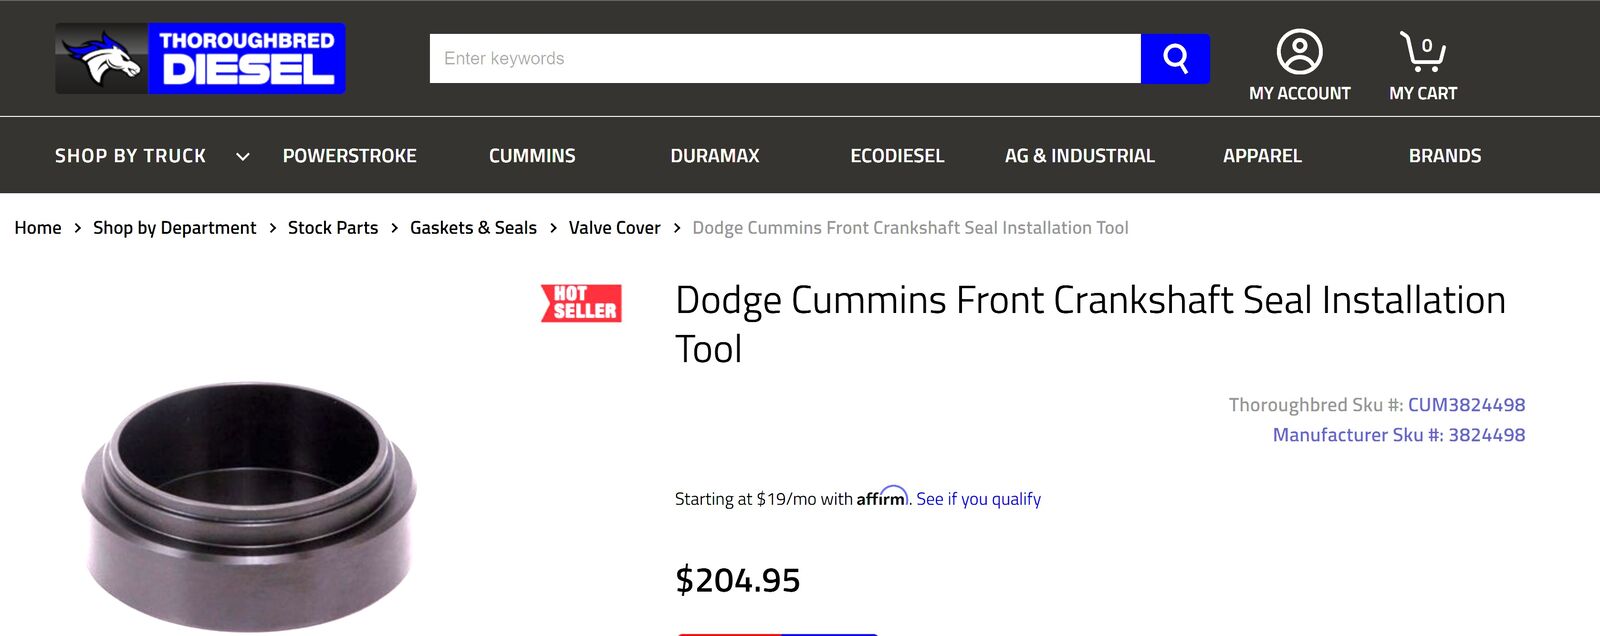Viewport: 1600px width, 636px height.
Task: Open the AG & Industrial category
Action: coord(1080,156)
